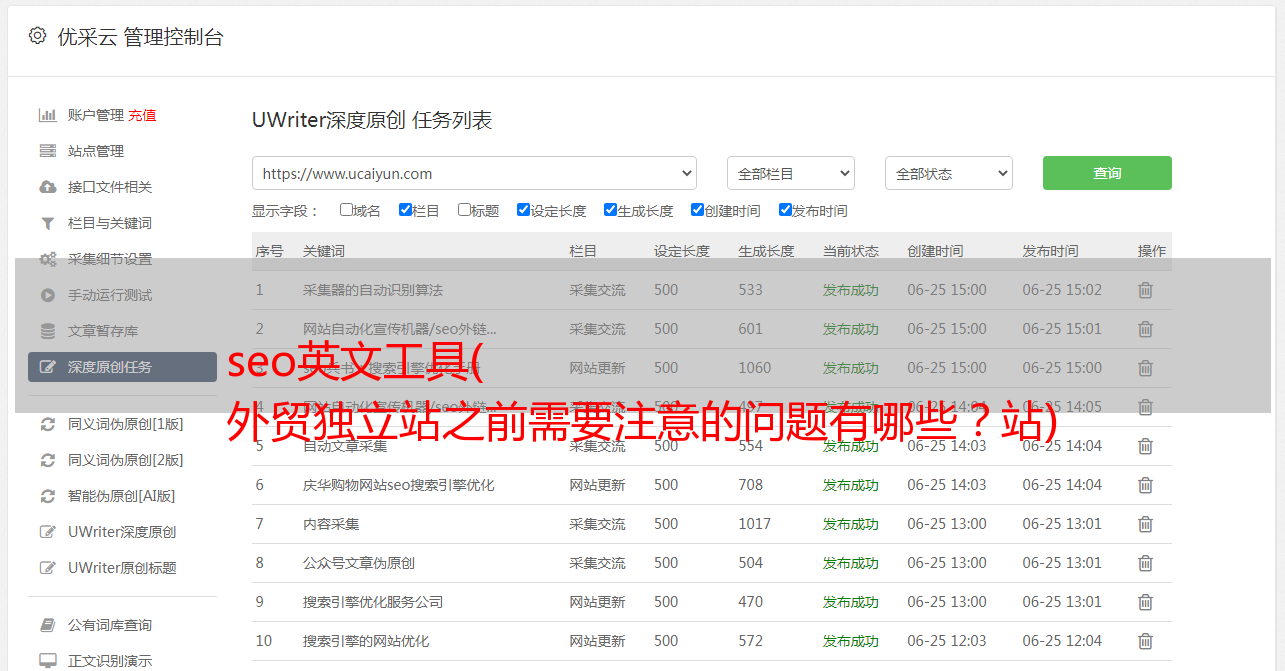The height and width of the screenshot is (671, 1285).
Task: Click trash icon in row published 06-25 15:01
Action: click(1145, 329)
